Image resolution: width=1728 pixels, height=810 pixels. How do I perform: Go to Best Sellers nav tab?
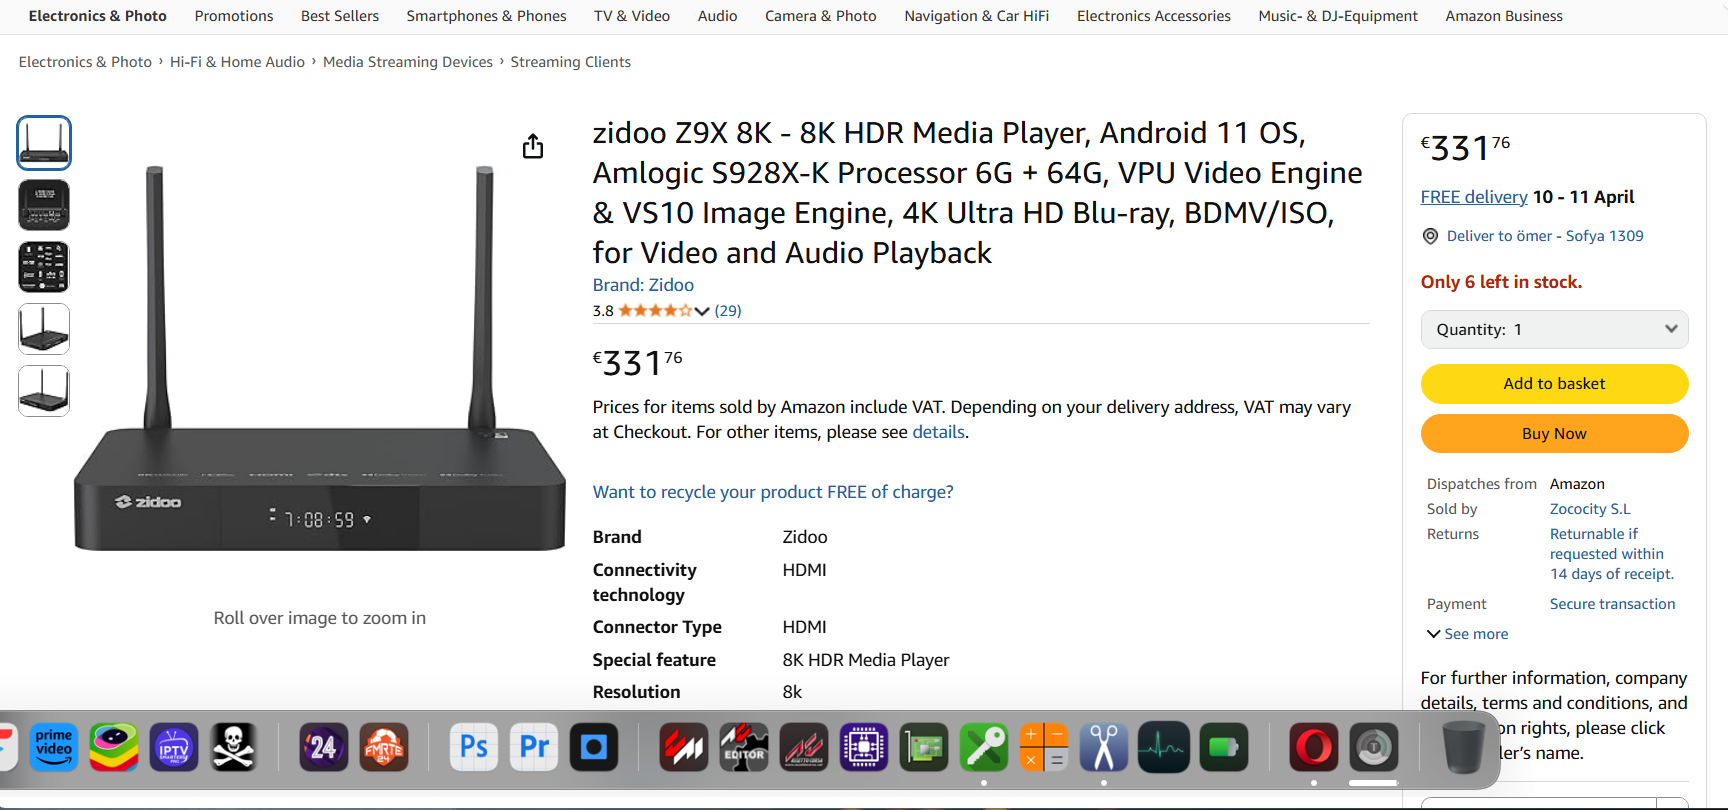tap(340, 16)
